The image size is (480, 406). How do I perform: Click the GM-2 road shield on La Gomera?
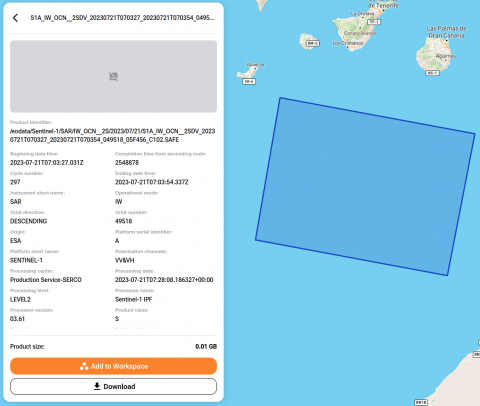(x=313, y=43)
